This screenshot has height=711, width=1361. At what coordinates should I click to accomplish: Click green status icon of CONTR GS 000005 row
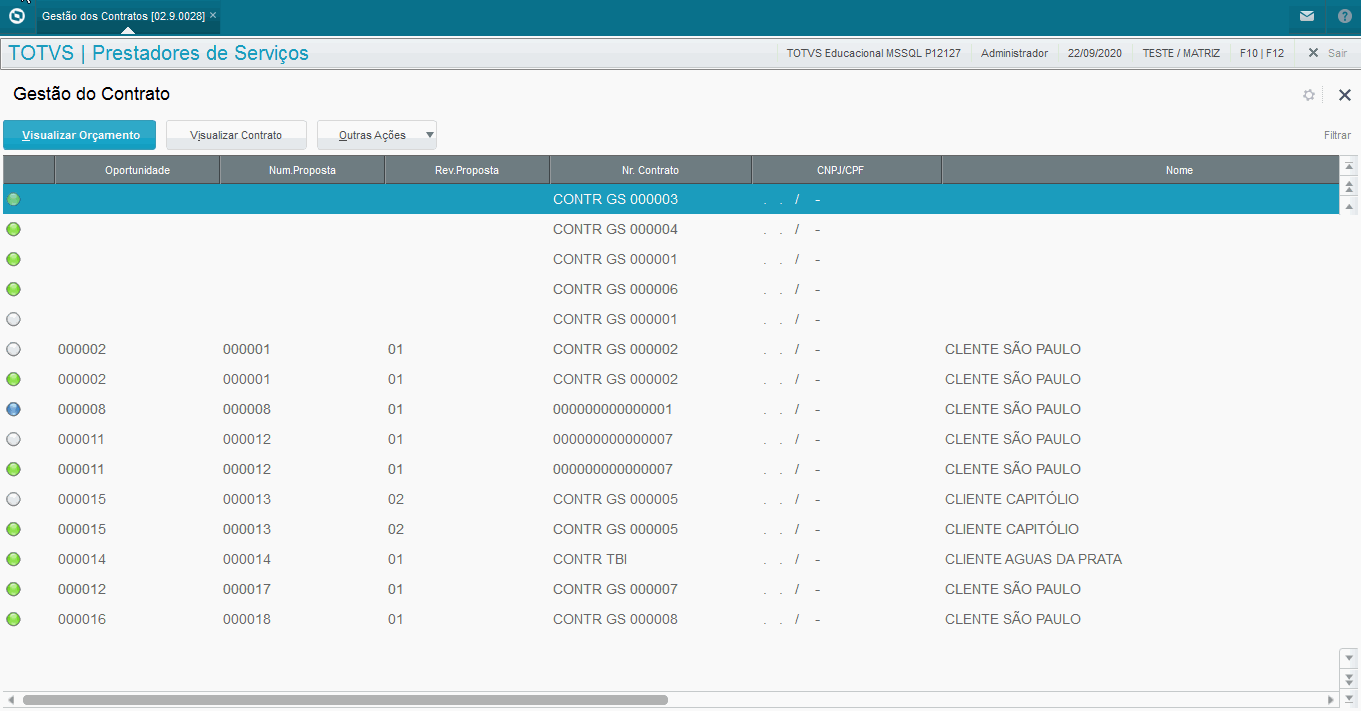13,529
